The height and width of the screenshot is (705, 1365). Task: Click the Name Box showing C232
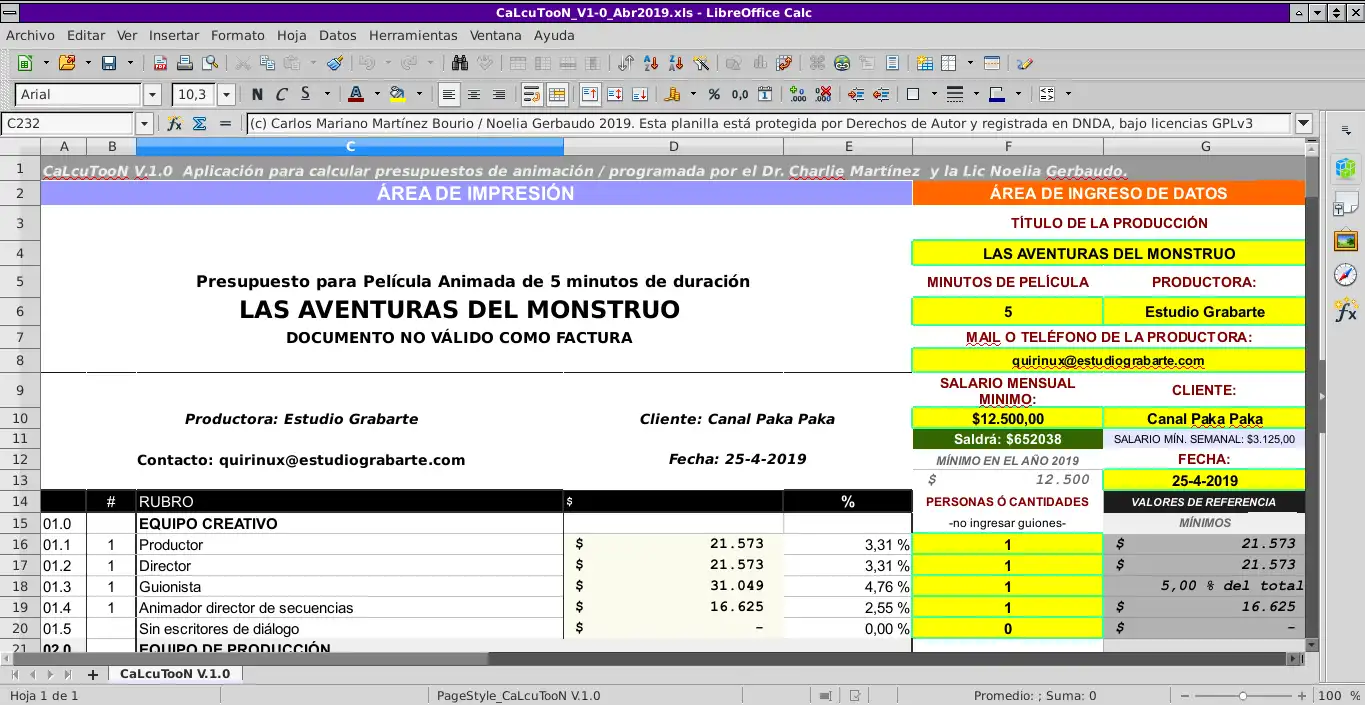[68, 123]
